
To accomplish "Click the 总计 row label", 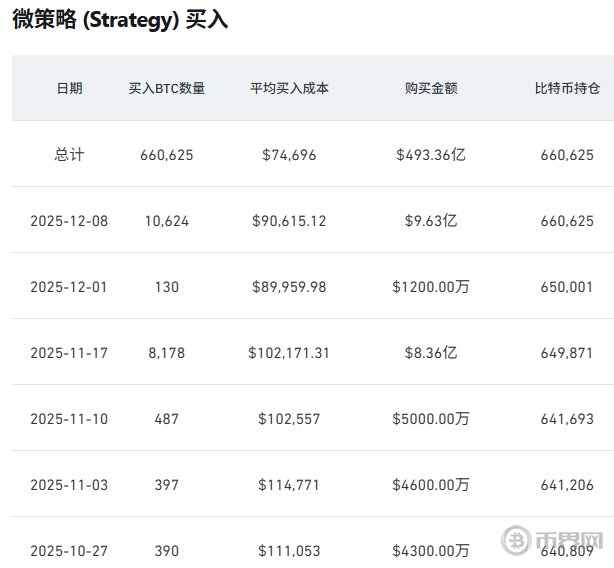I will coord(69,154).
